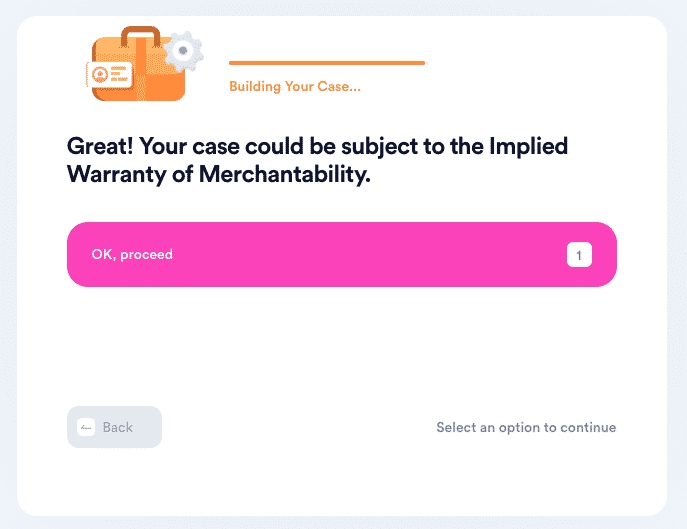This screenshot has width=687, height=529.
Task: Click the text lines on the ID card
Action: pos(119,74)
